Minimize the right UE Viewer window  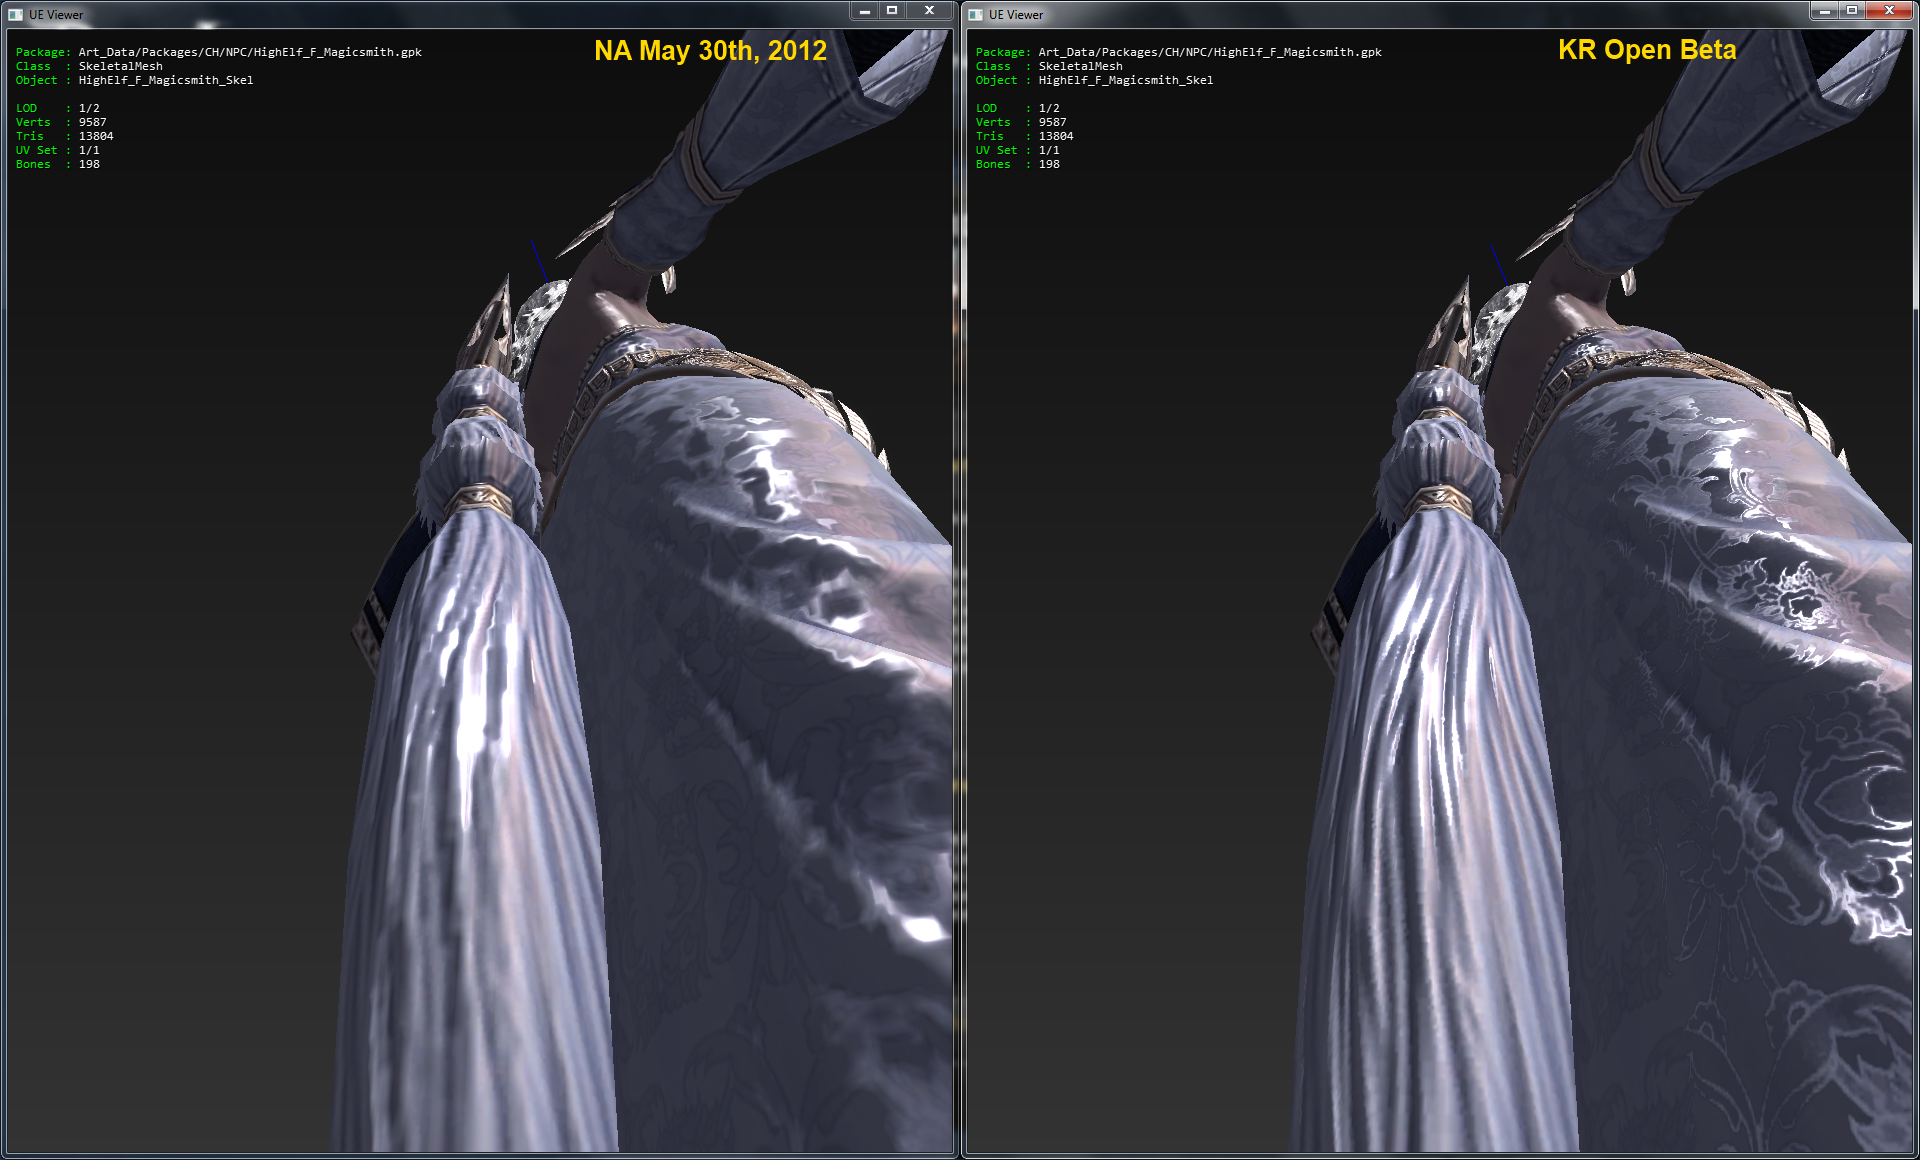point(1824,10)
